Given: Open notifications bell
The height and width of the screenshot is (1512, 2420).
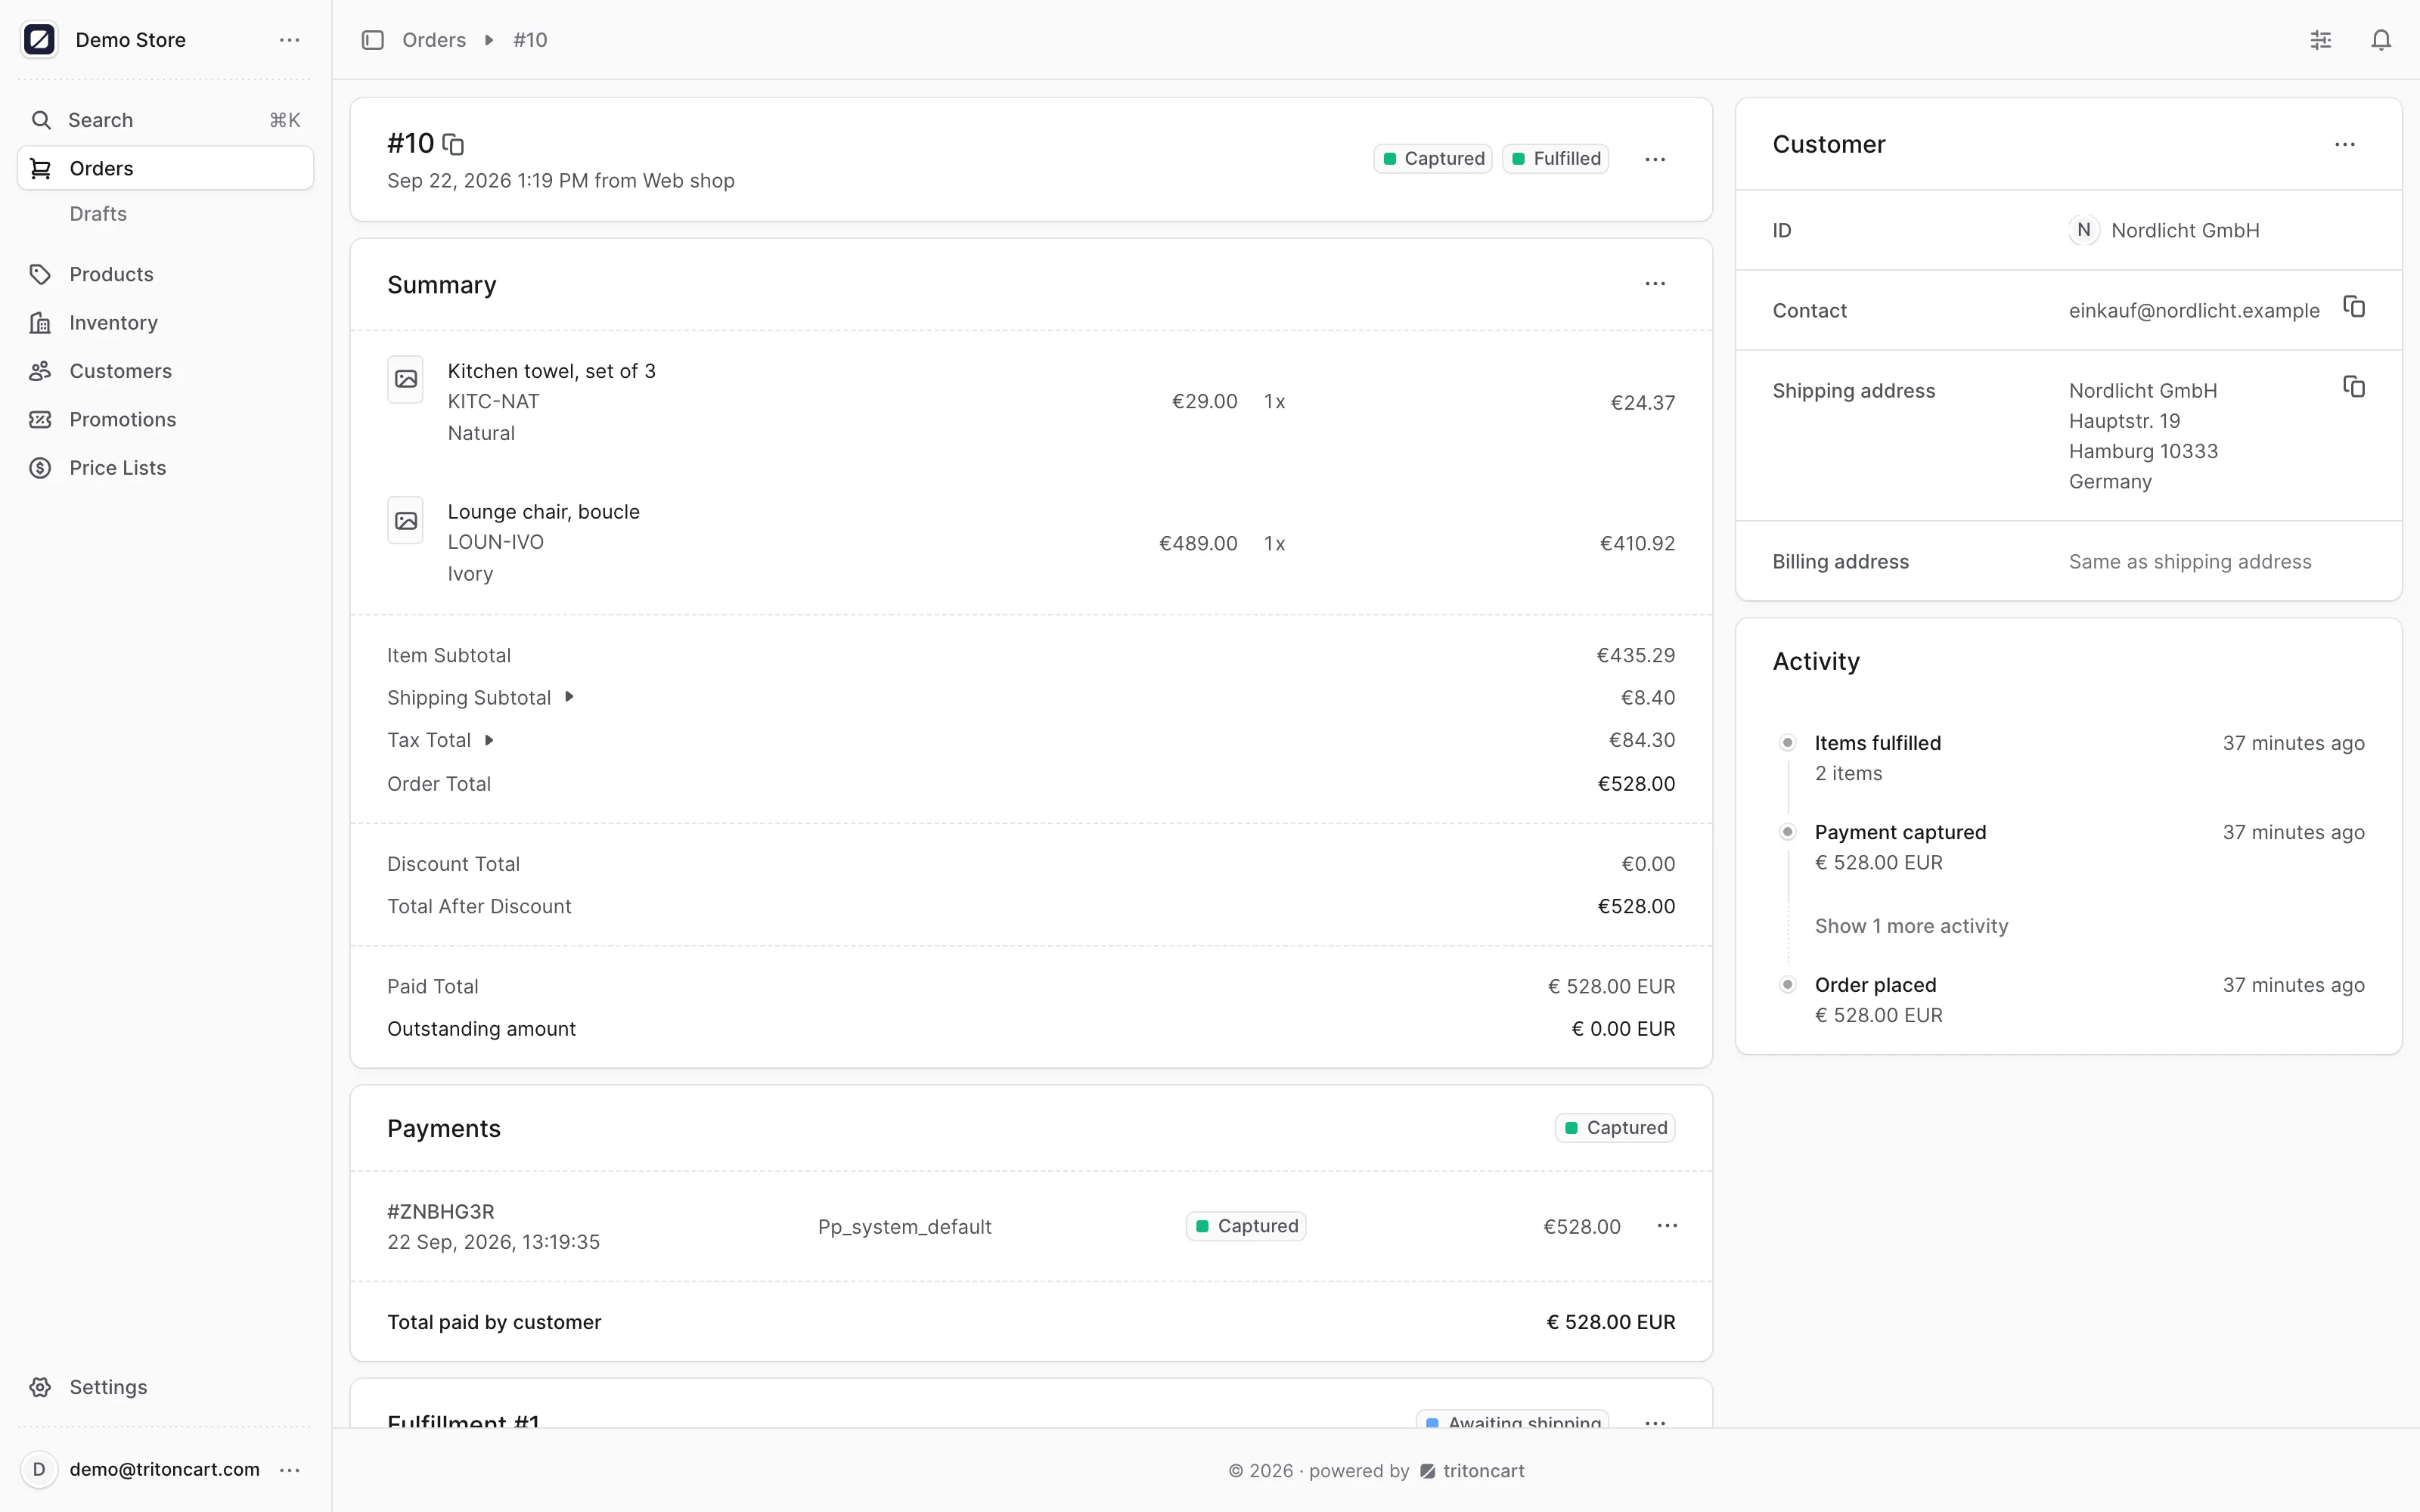Looking at the screenshot, I should pyautogui.click(x=2381, y=40).
